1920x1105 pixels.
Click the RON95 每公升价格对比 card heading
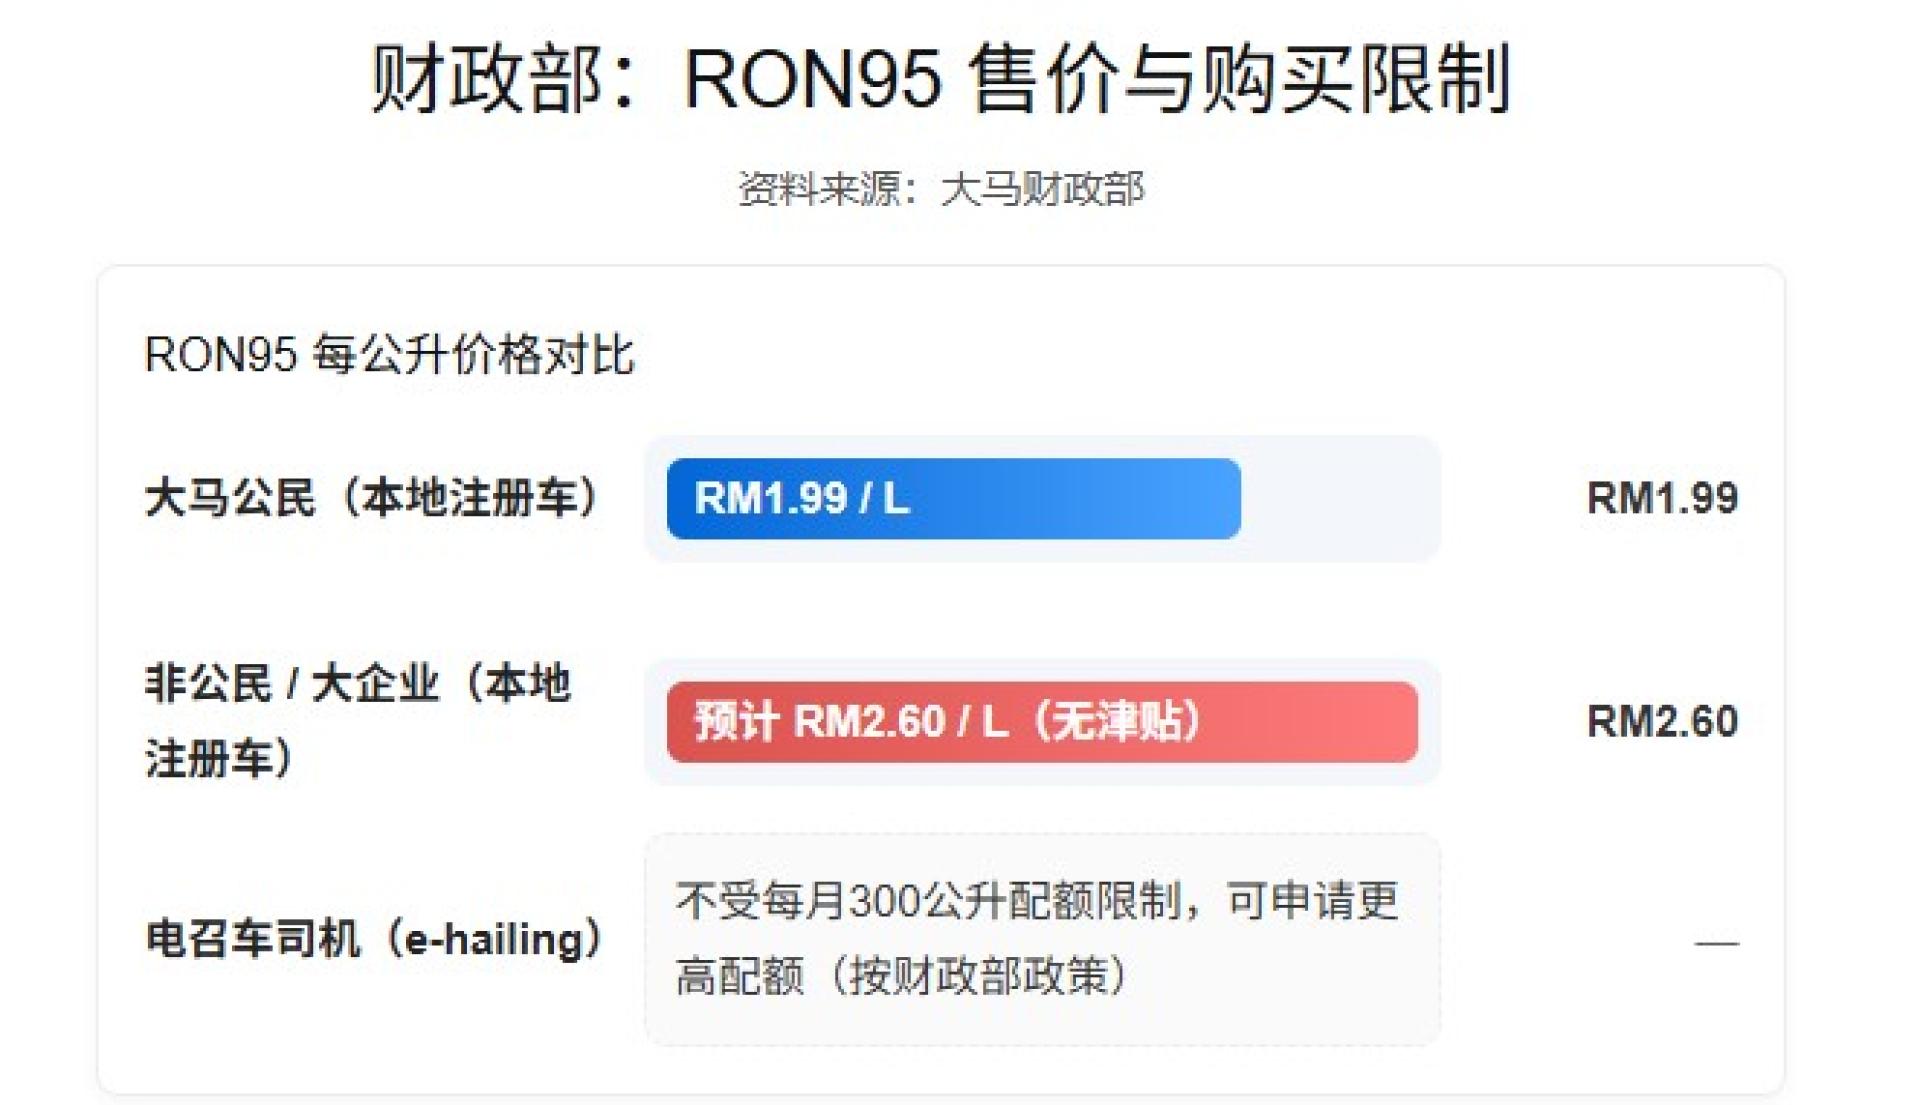click(x=389, y=354)
